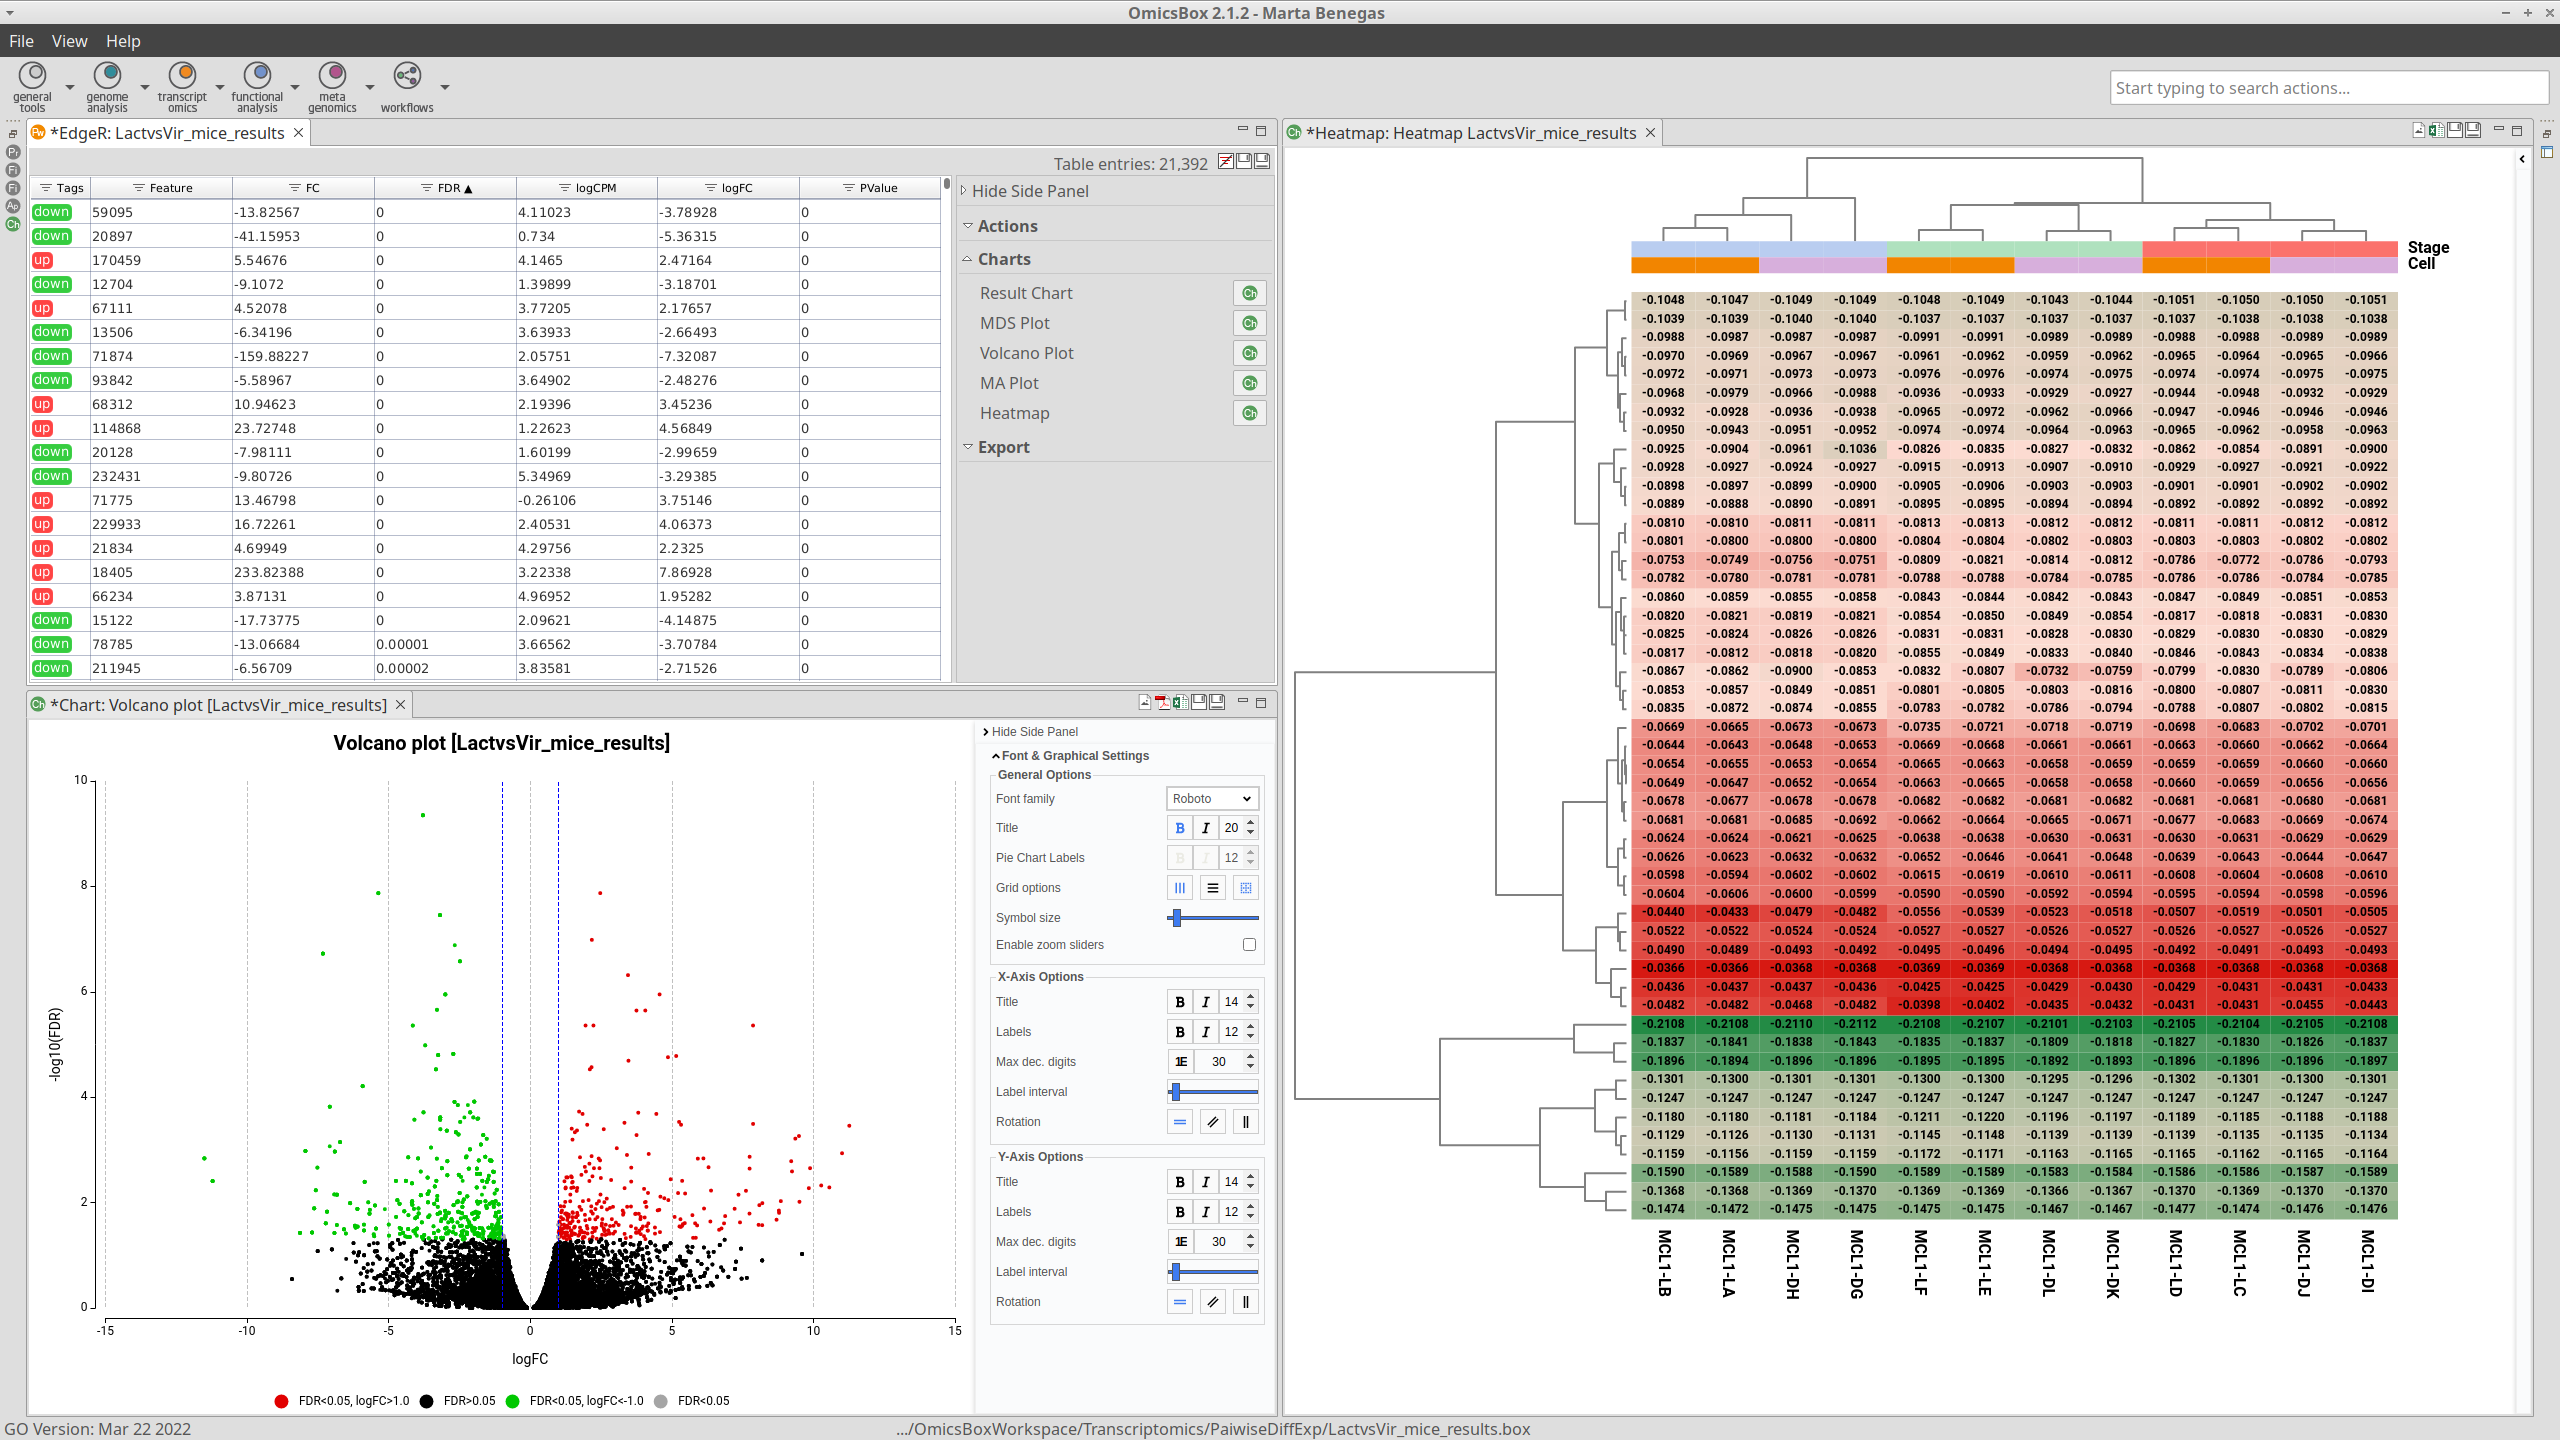Enable zoom sliders checkbox
Image resolution: width=2560 pixels, height=1440 pixels.
pyautogui.click(x=1249, y=945)
